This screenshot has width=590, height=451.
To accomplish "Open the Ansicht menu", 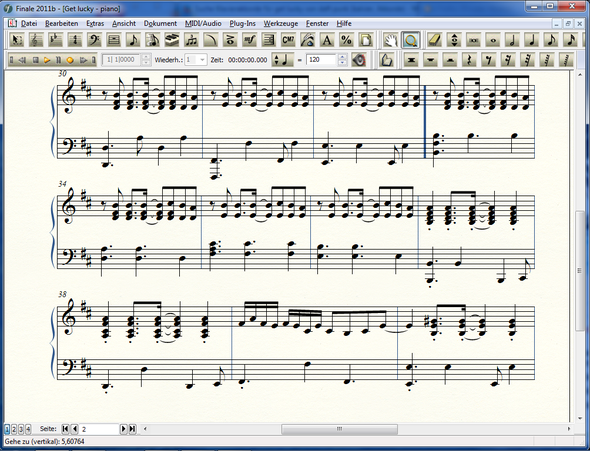I will tap(124, 23).
